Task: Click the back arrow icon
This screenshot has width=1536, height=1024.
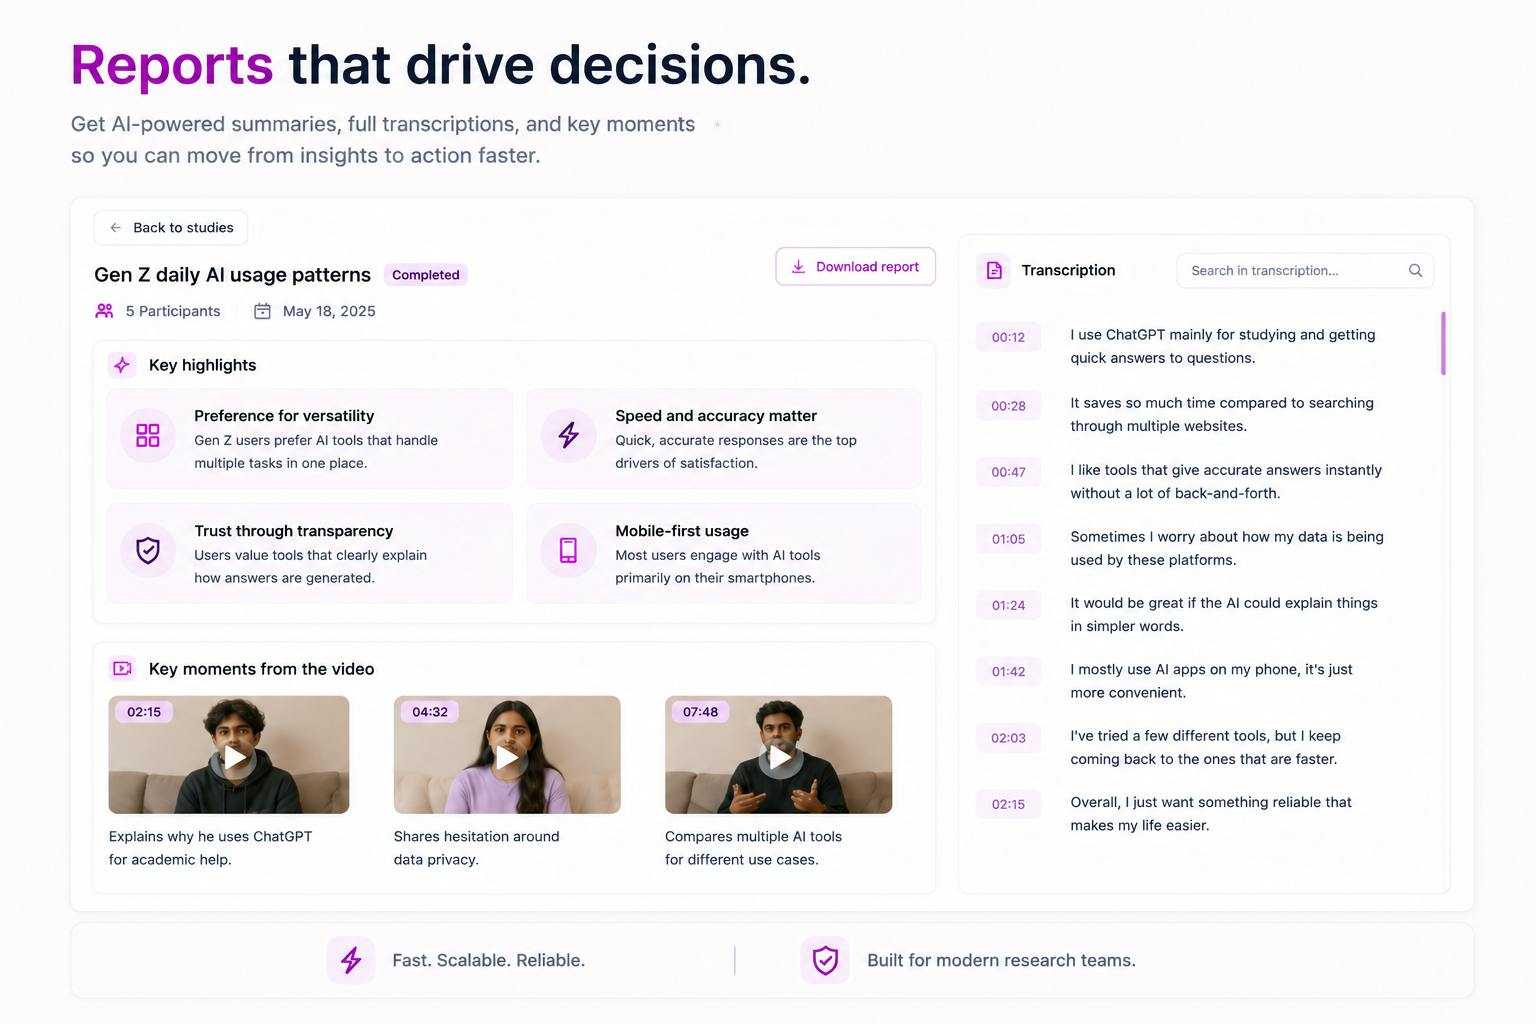Action: pos(116,228)
